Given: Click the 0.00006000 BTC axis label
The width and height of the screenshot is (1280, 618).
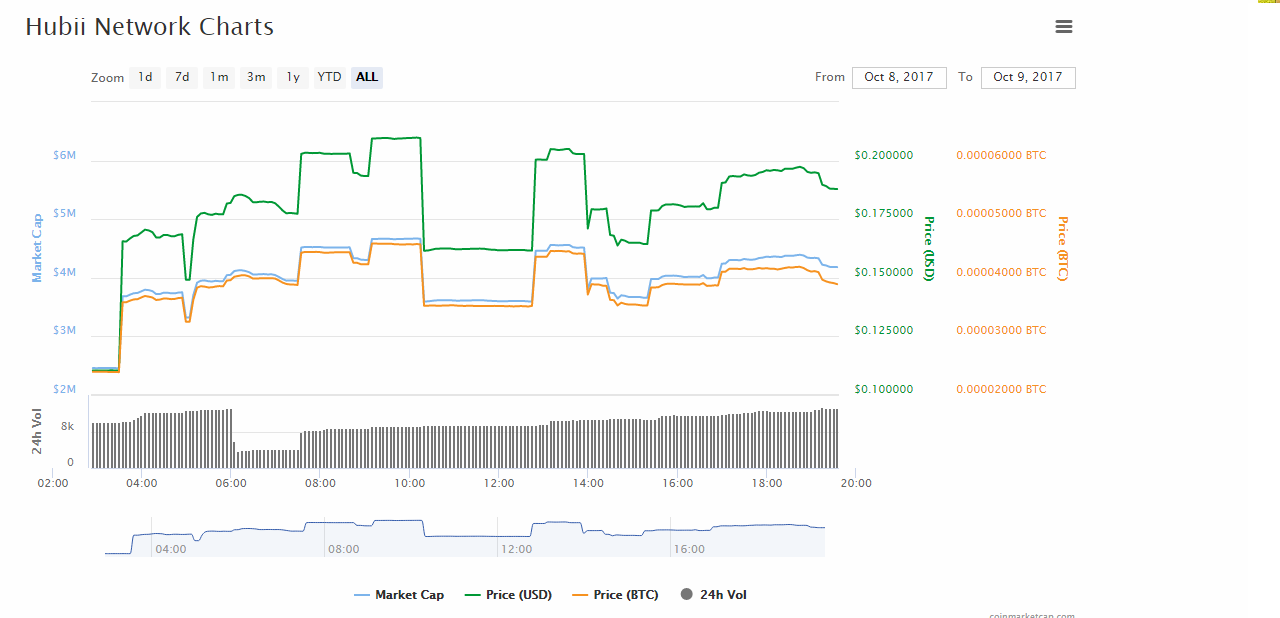Looking at the screenshot, I should pos(1001,155).
